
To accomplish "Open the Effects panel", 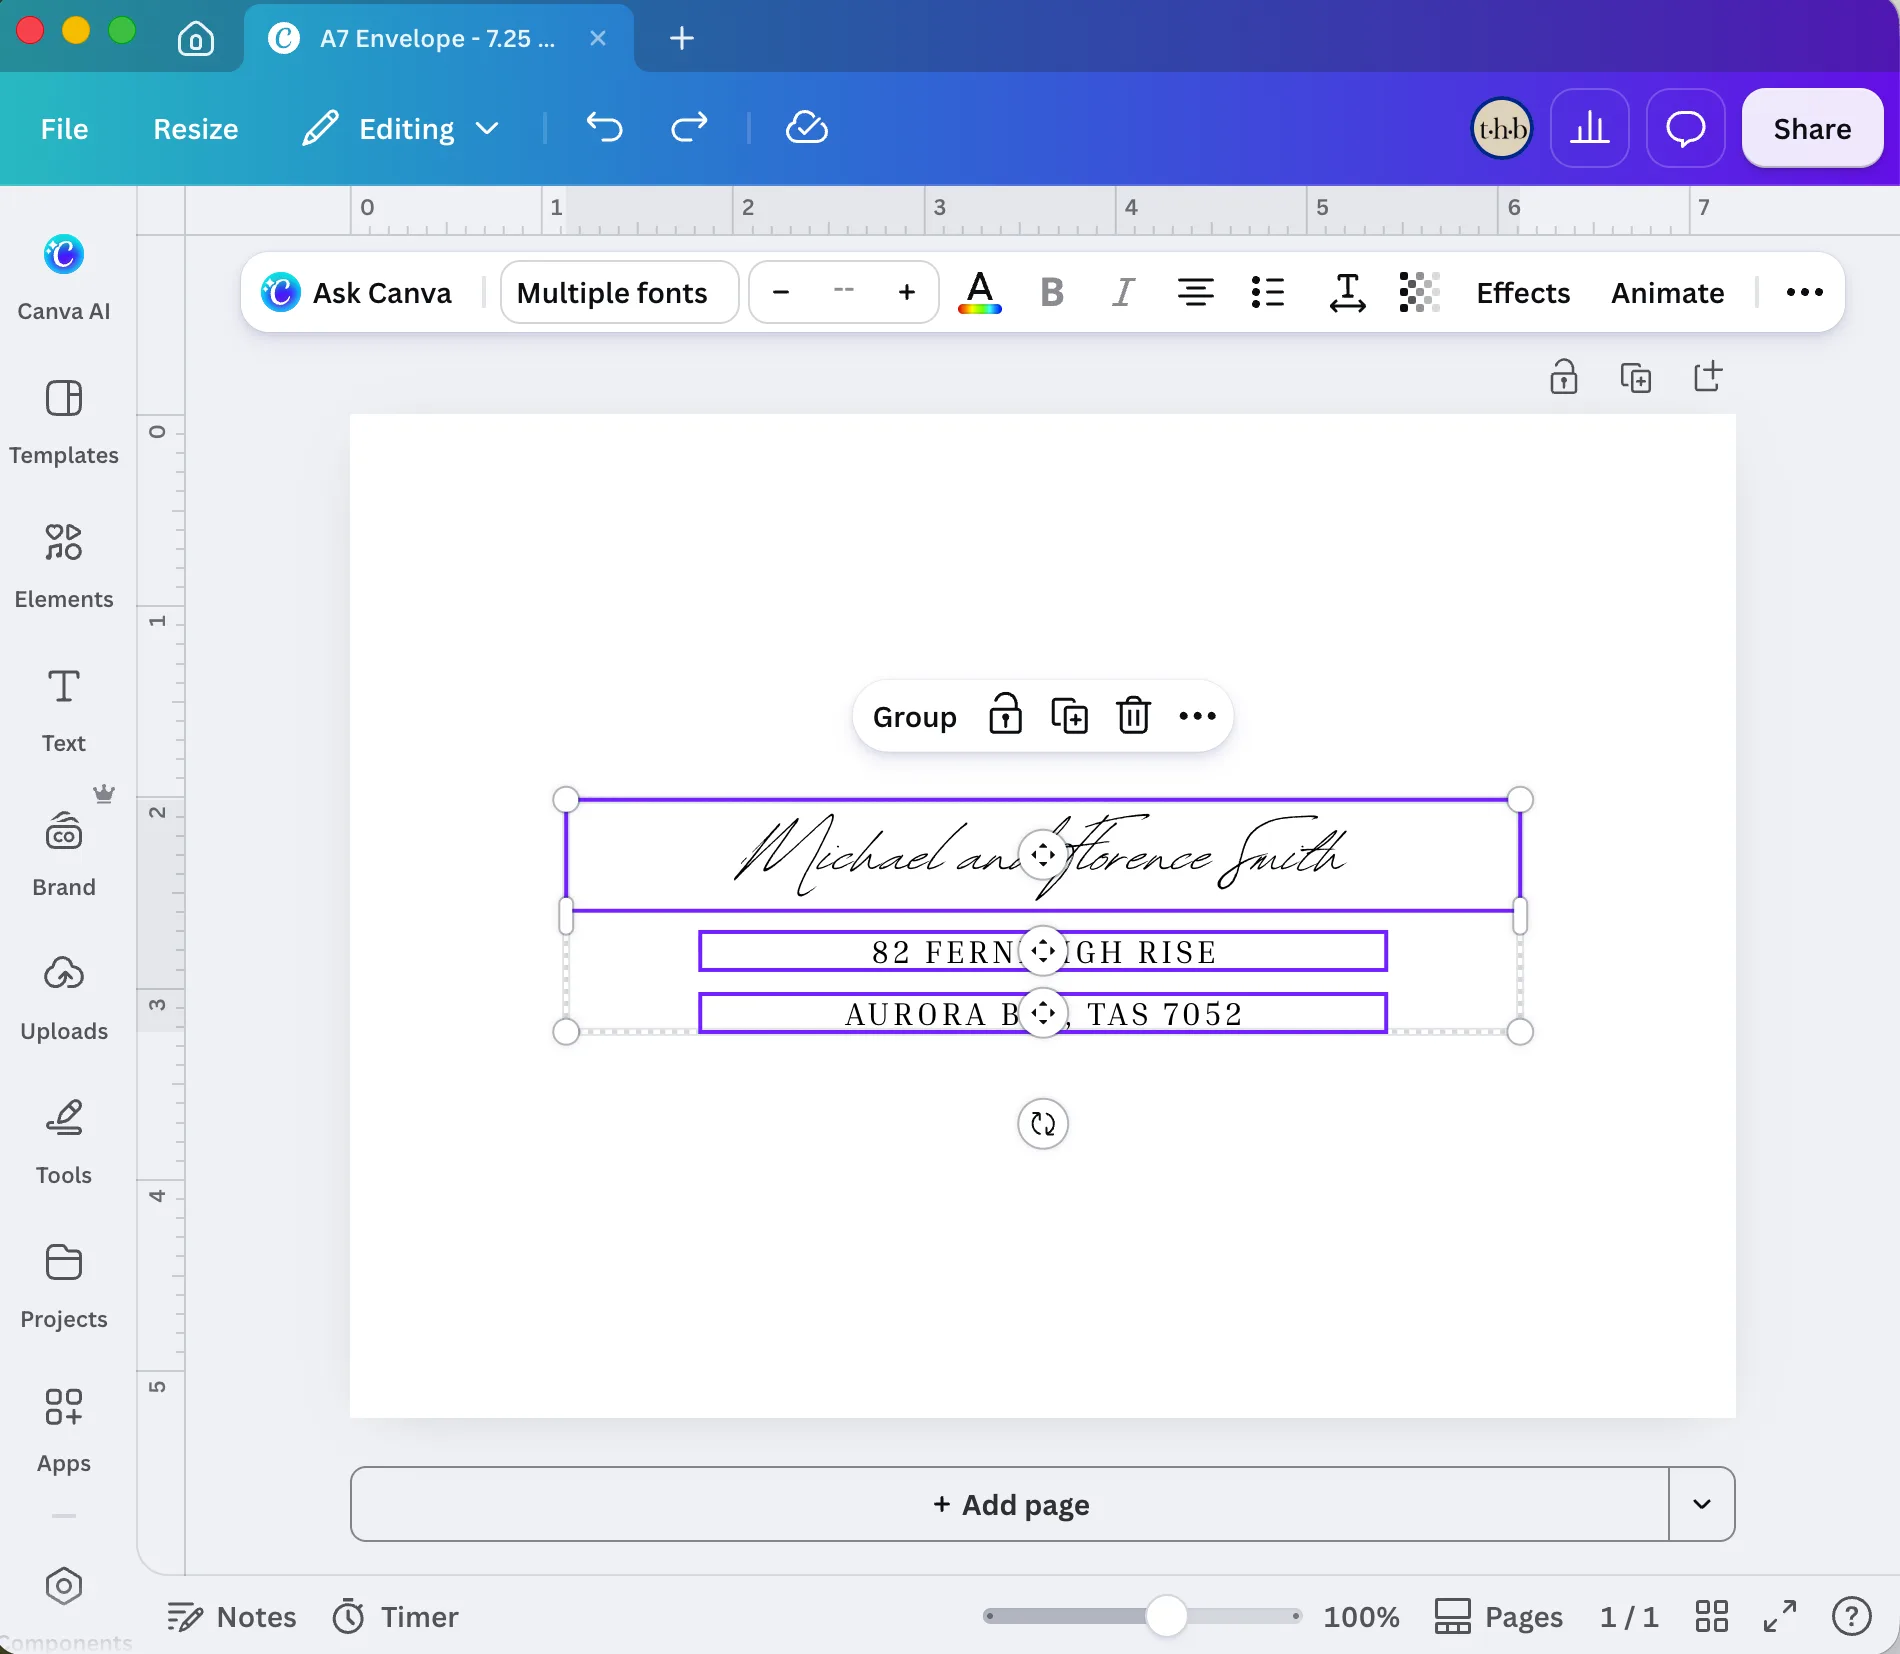I will point(1523,293).
